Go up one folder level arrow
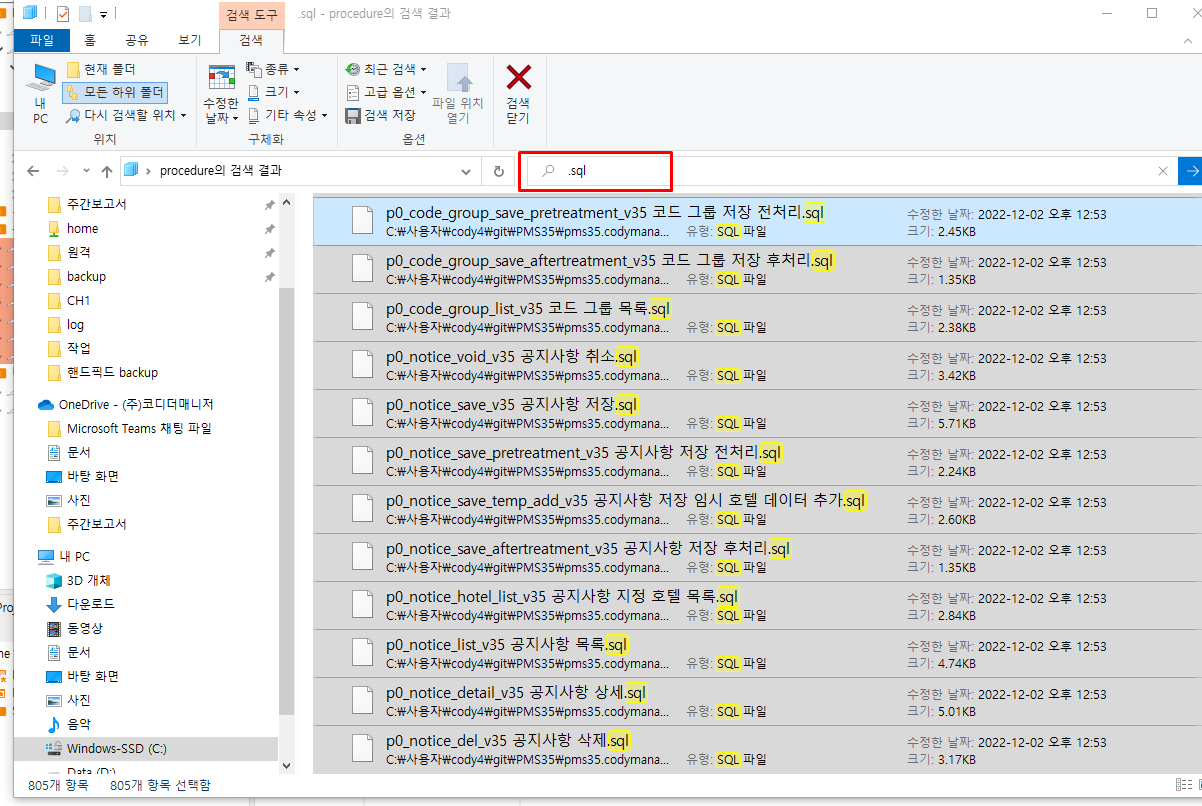1202x806 pixels. [x=107, y=171]
